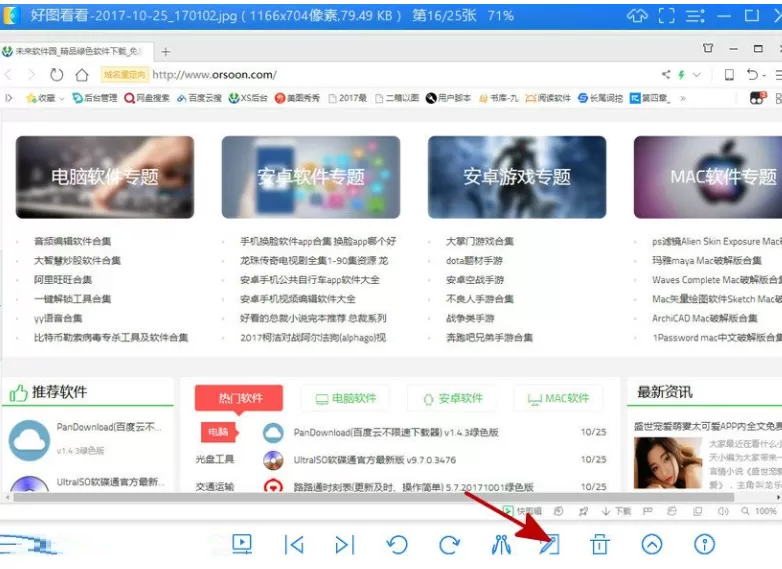Open the 一键解锁工具合集 link
Viewport: 782px width, 569px height.
pyautogui.click(x=72, y=299)
